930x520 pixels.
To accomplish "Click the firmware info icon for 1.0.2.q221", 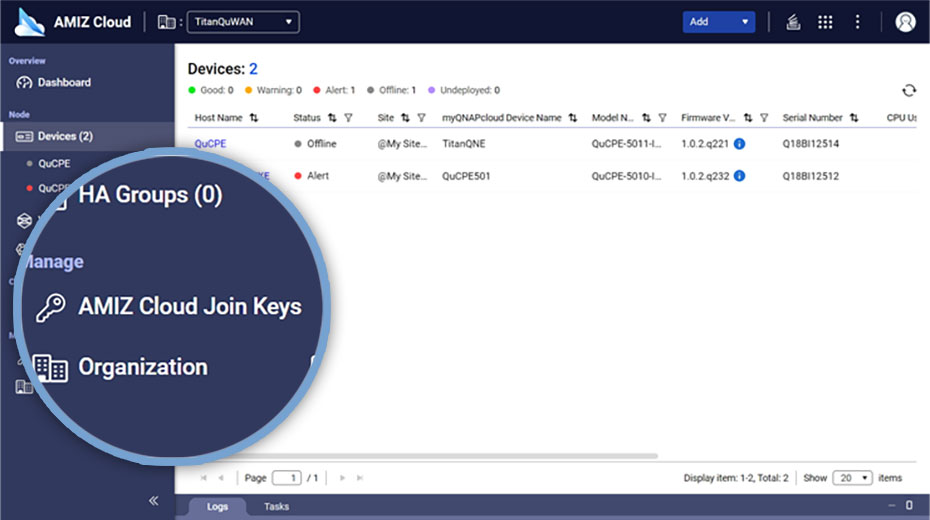I will click(x=739, y=144).
